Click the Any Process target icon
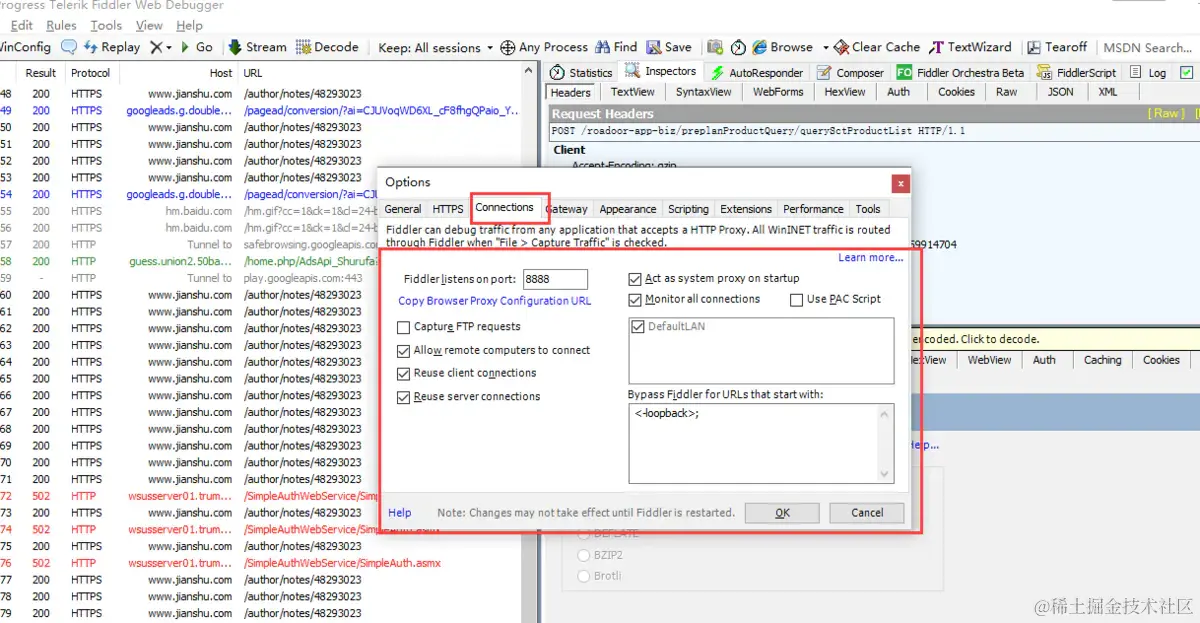This screenshot has height=623, width=1200. [x=508, y=47]
